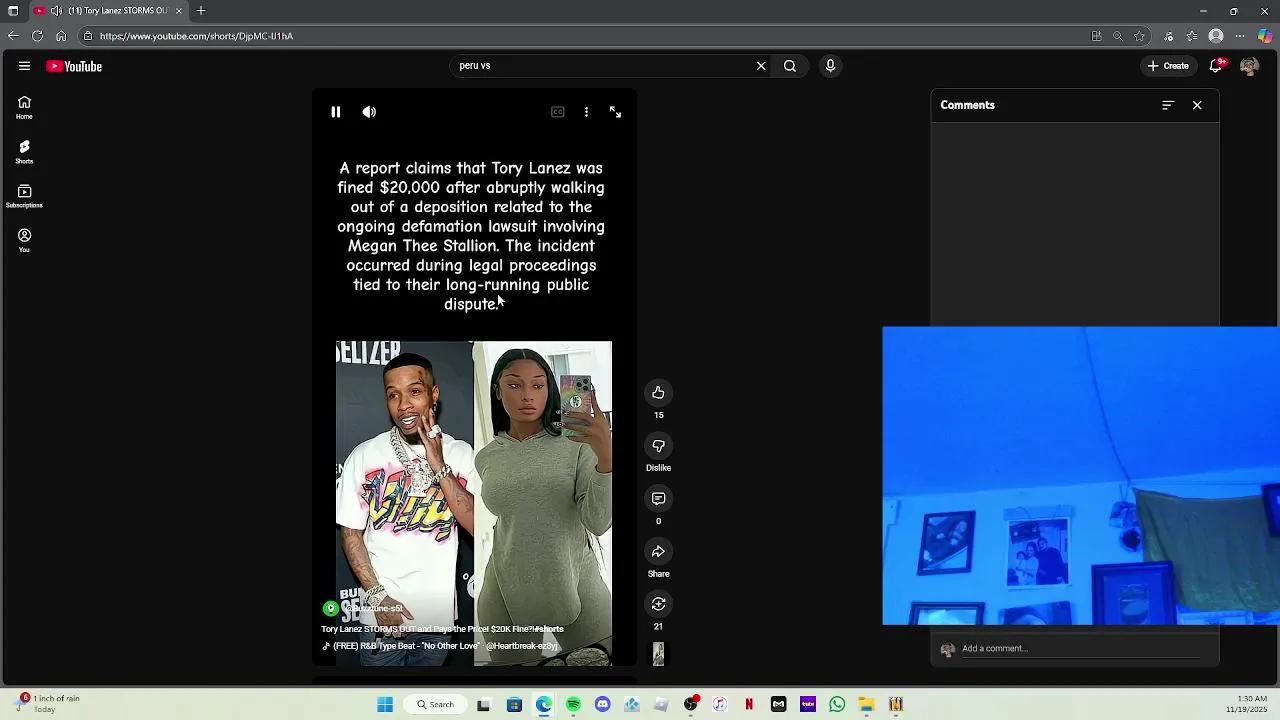Pause the Shorts video
Screen dimensions: 1280x720
tap(336, 112)
